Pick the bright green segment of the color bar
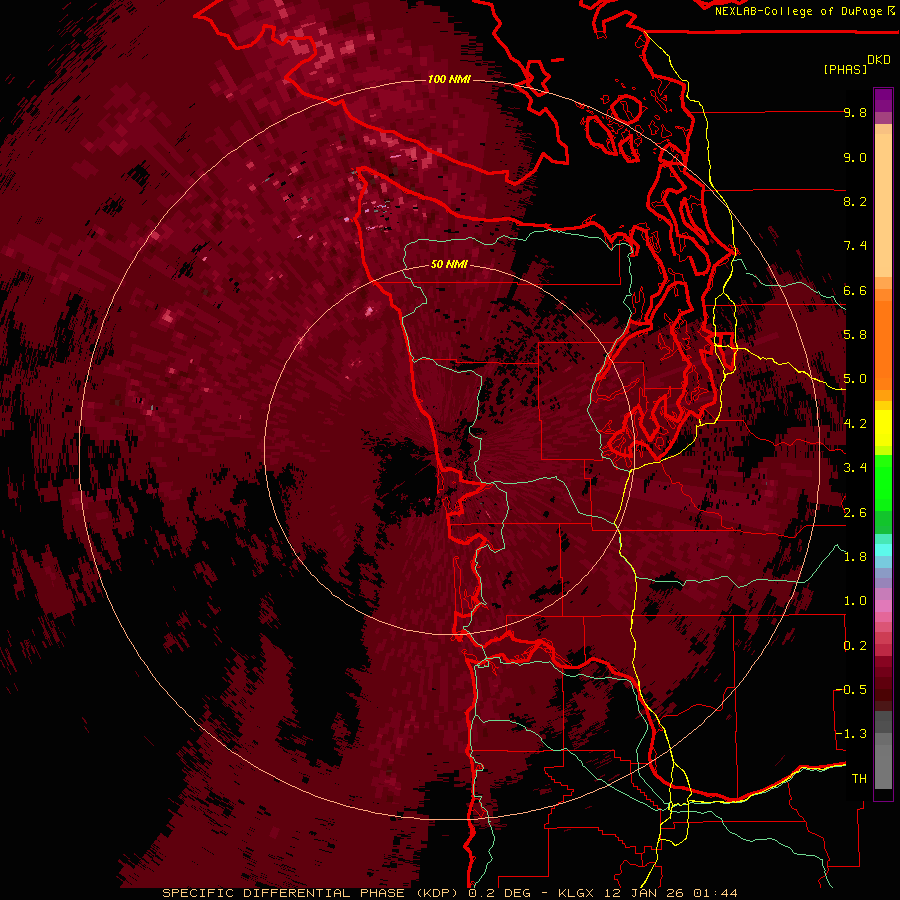 coord(883,482)
